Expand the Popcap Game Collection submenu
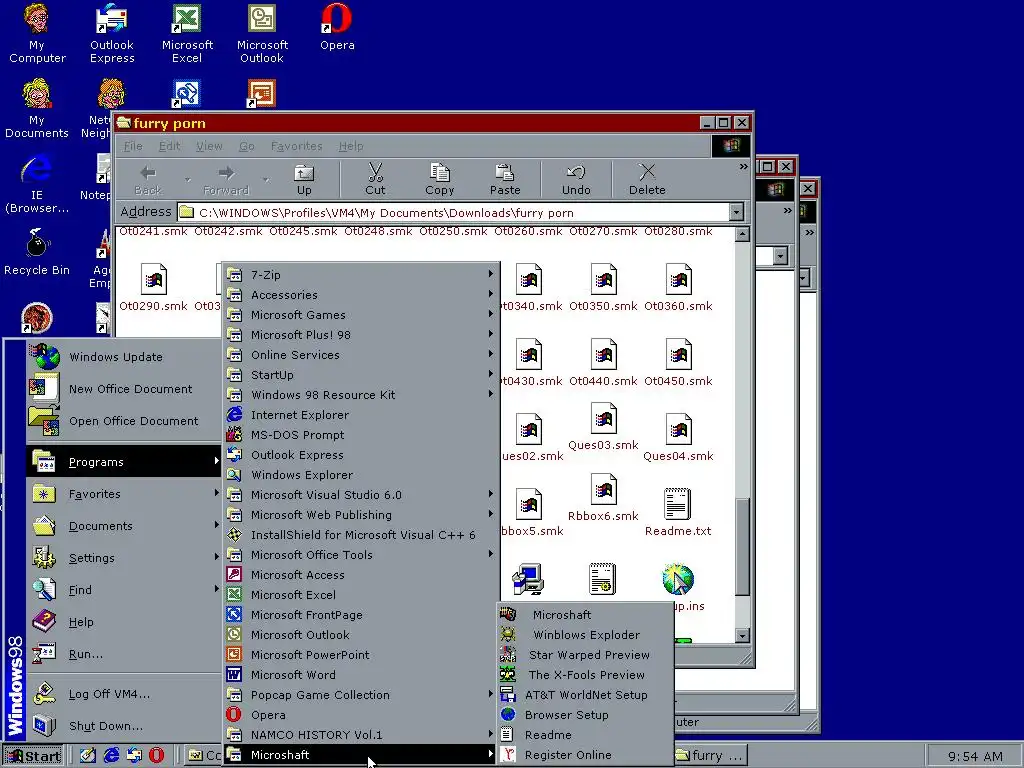Viewport: 1024px width, 768px height. 361,695
